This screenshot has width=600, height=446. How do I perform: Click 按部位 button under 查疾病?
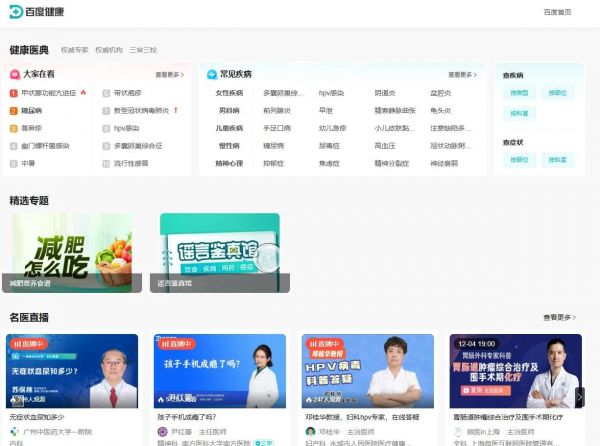click(558, 93)
